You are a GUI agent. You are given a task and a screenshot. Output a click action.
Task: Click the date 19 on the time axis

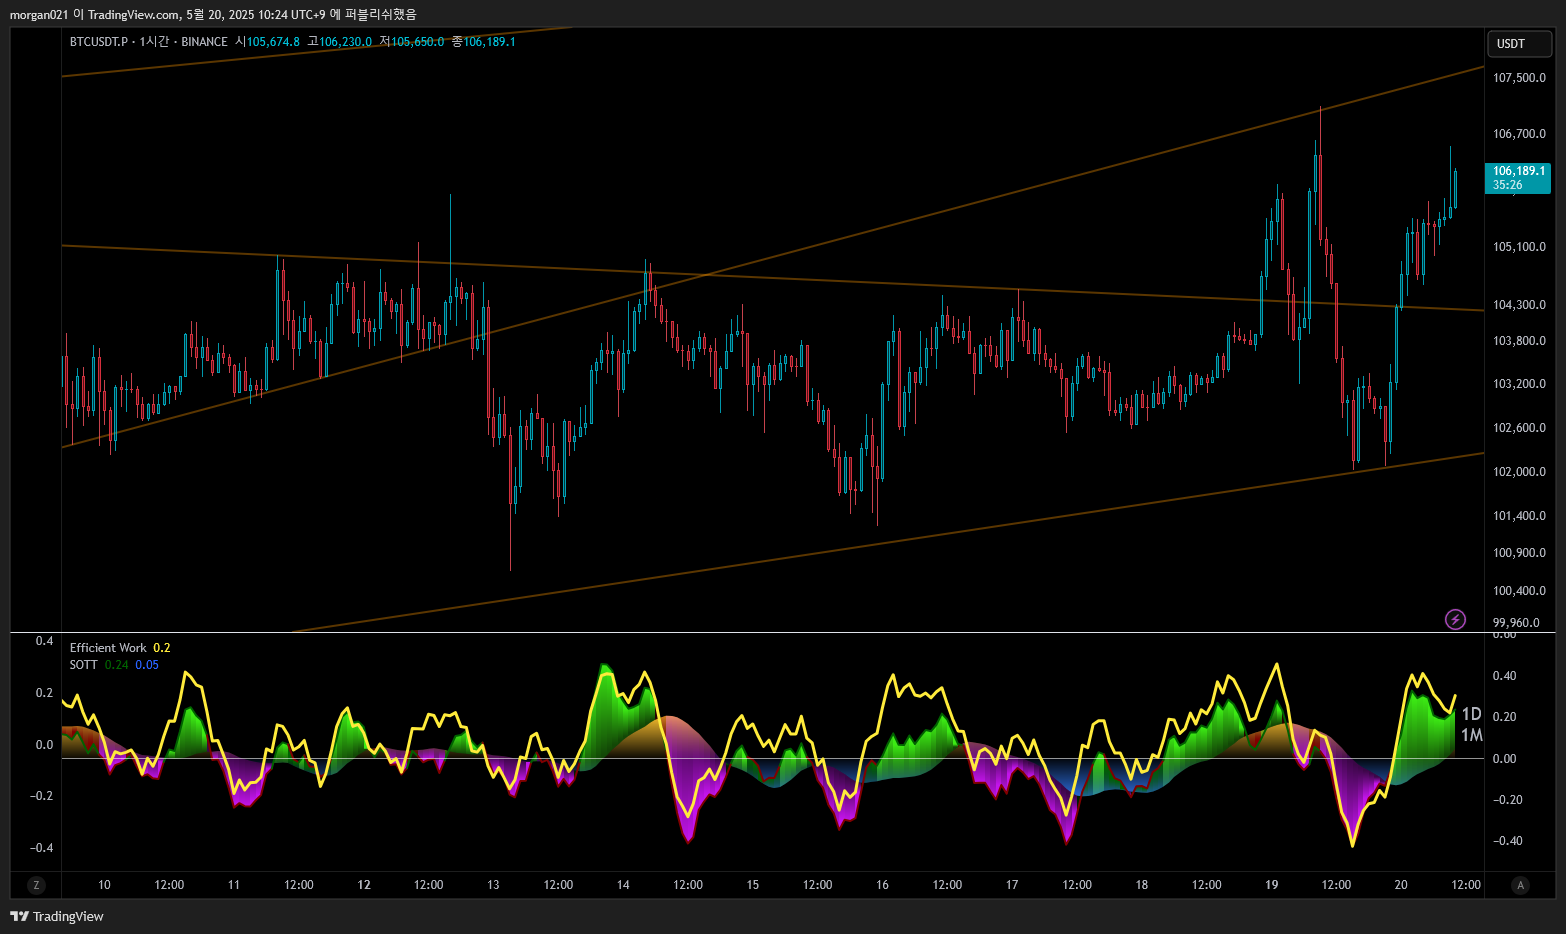point(1272,885)
